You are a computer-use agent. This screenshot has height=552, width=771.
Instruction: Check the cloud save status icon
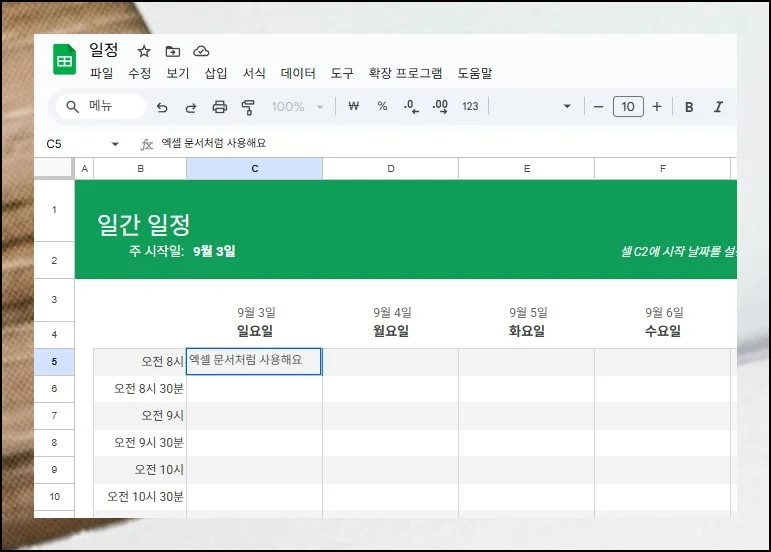[x=201, y=51]
